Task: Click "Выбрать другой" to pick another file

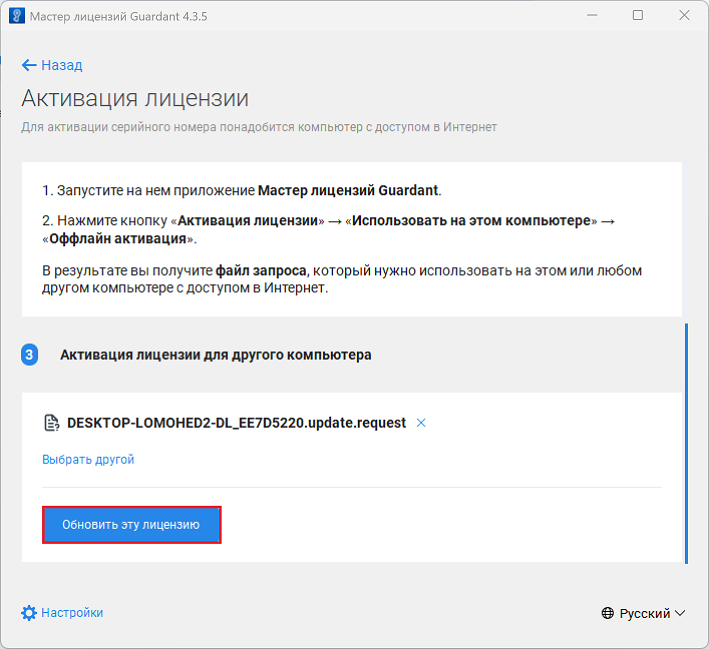Action: tap(88, 460)
